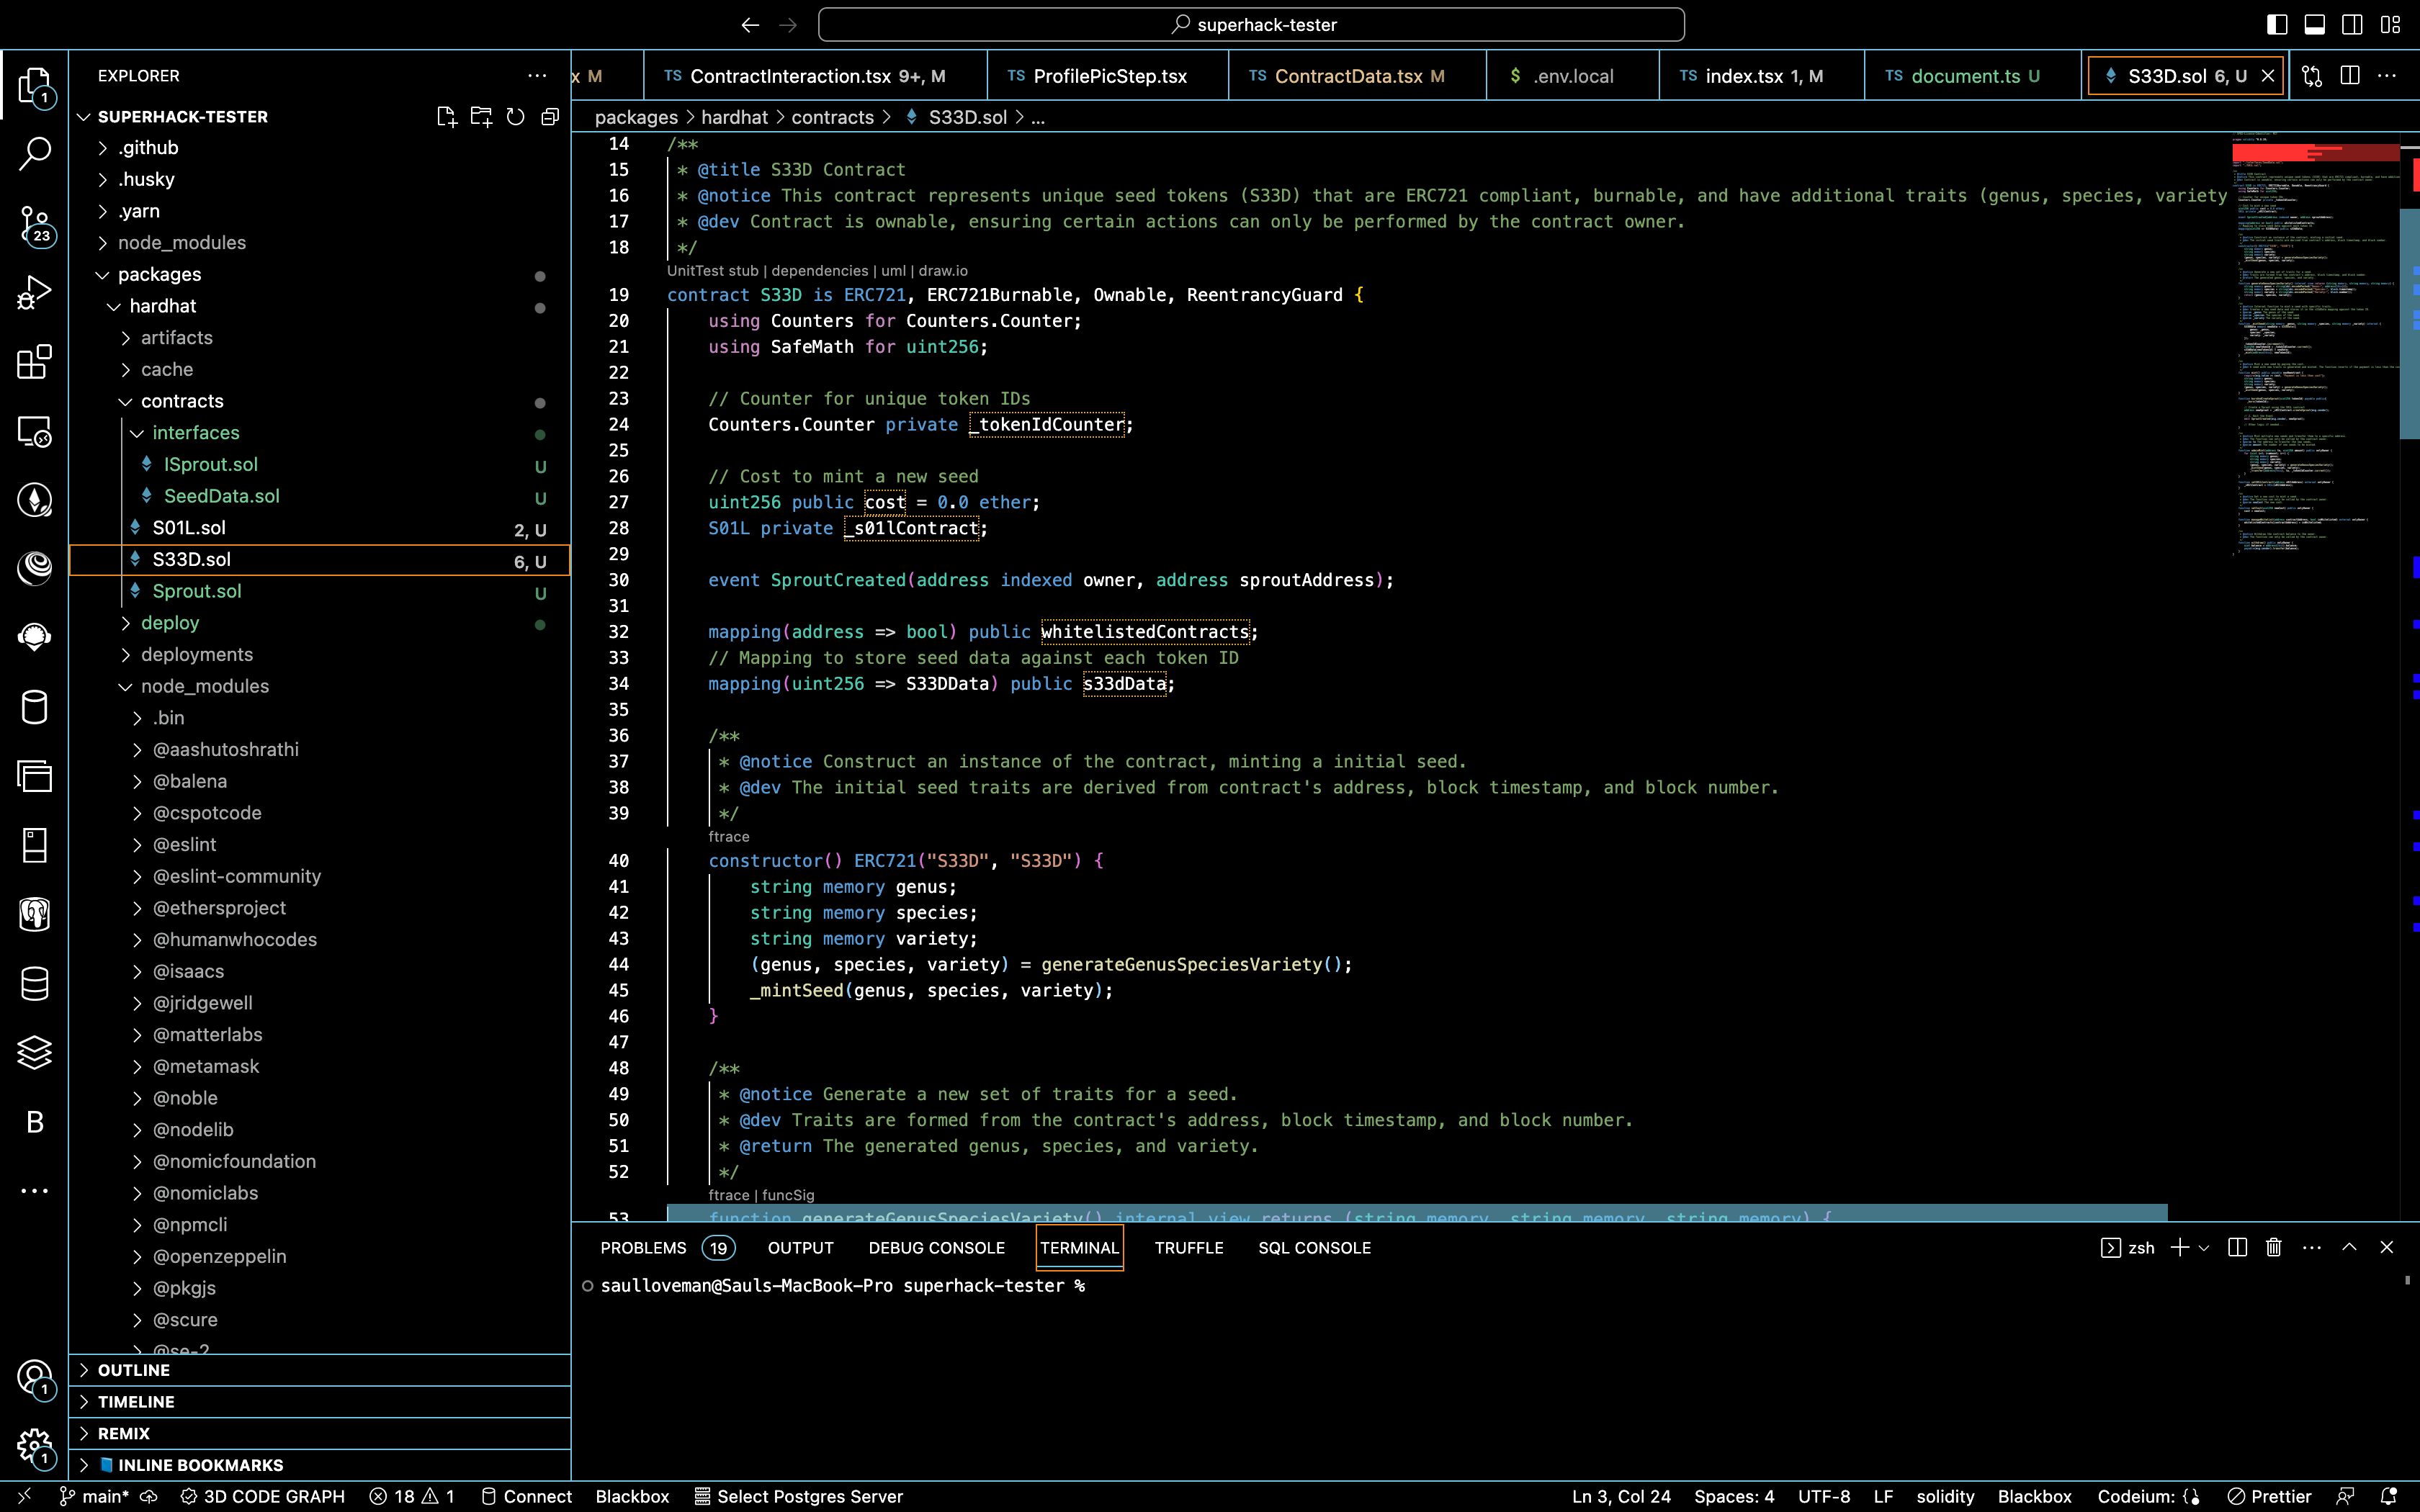
Task: Click the Remote Connection icon bottom bar
Action: click(22, 1496)
